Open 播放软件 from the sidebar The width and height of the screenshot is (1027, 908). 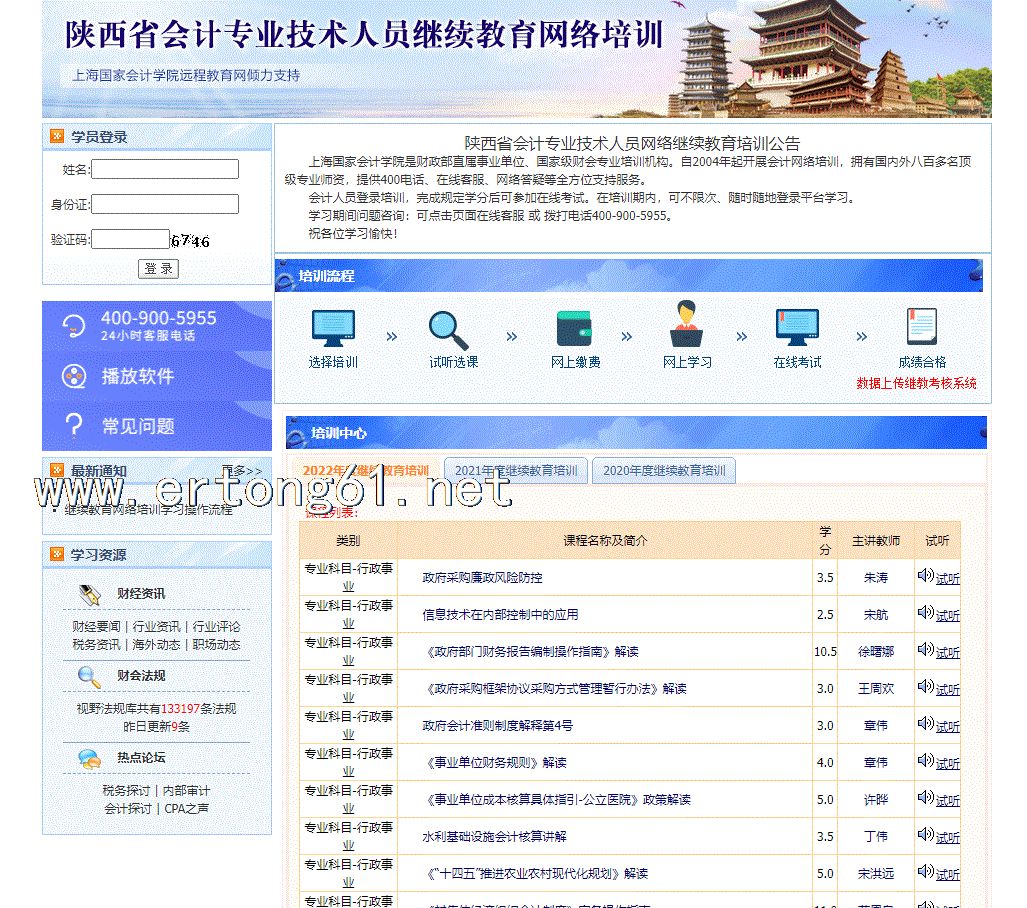tap(137, 377)
